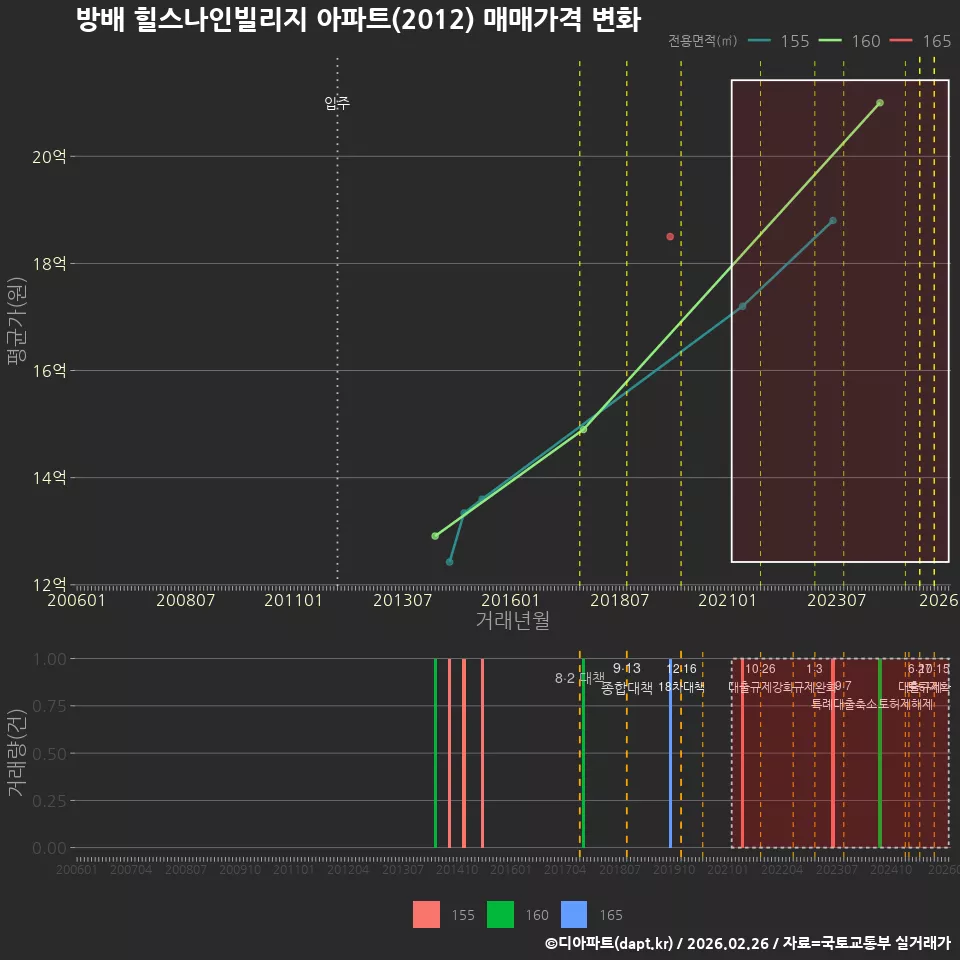
Task: Click '200807' on the price chart x-axis
Action: 186,600
